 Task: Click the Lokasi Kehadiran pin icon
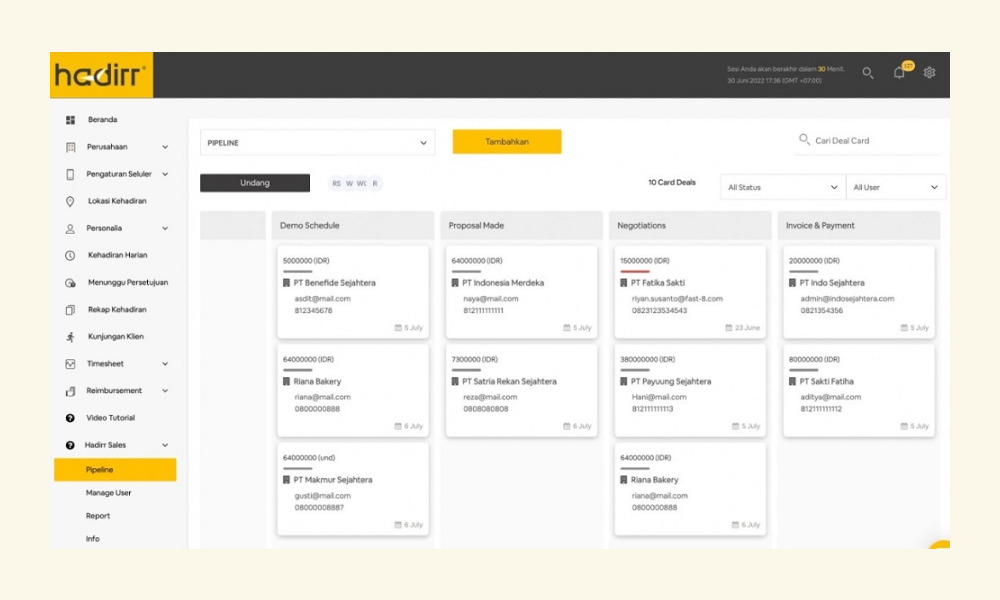click(x=70, y=201)
